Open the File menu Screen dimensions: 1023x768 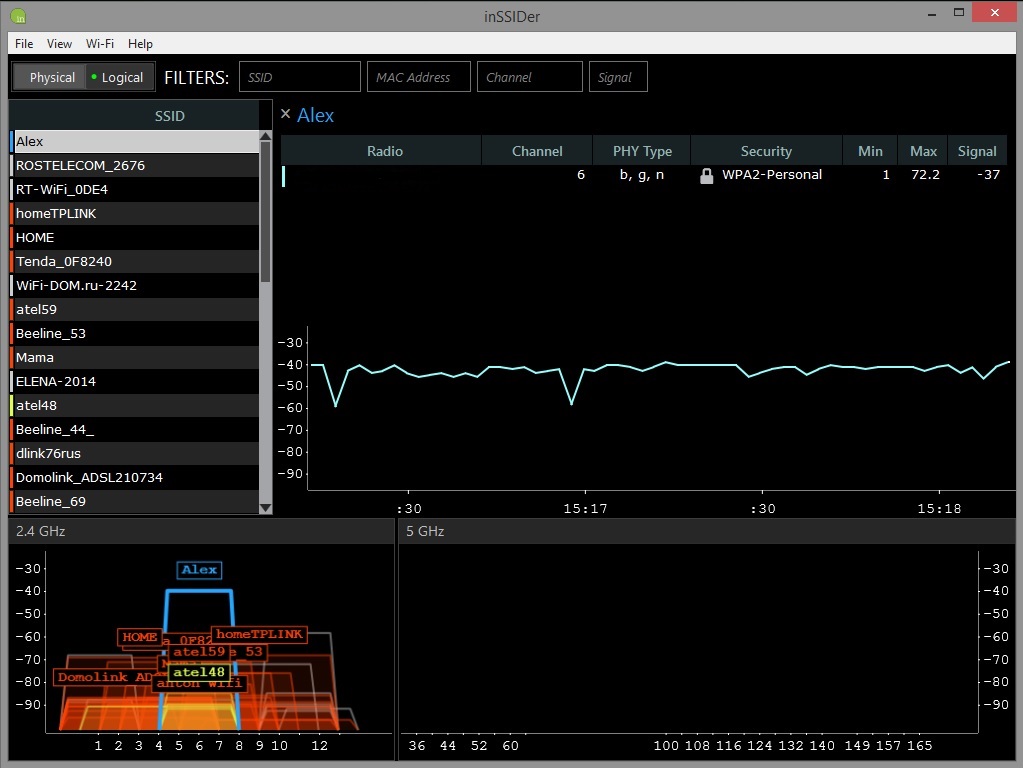(24, 43)
